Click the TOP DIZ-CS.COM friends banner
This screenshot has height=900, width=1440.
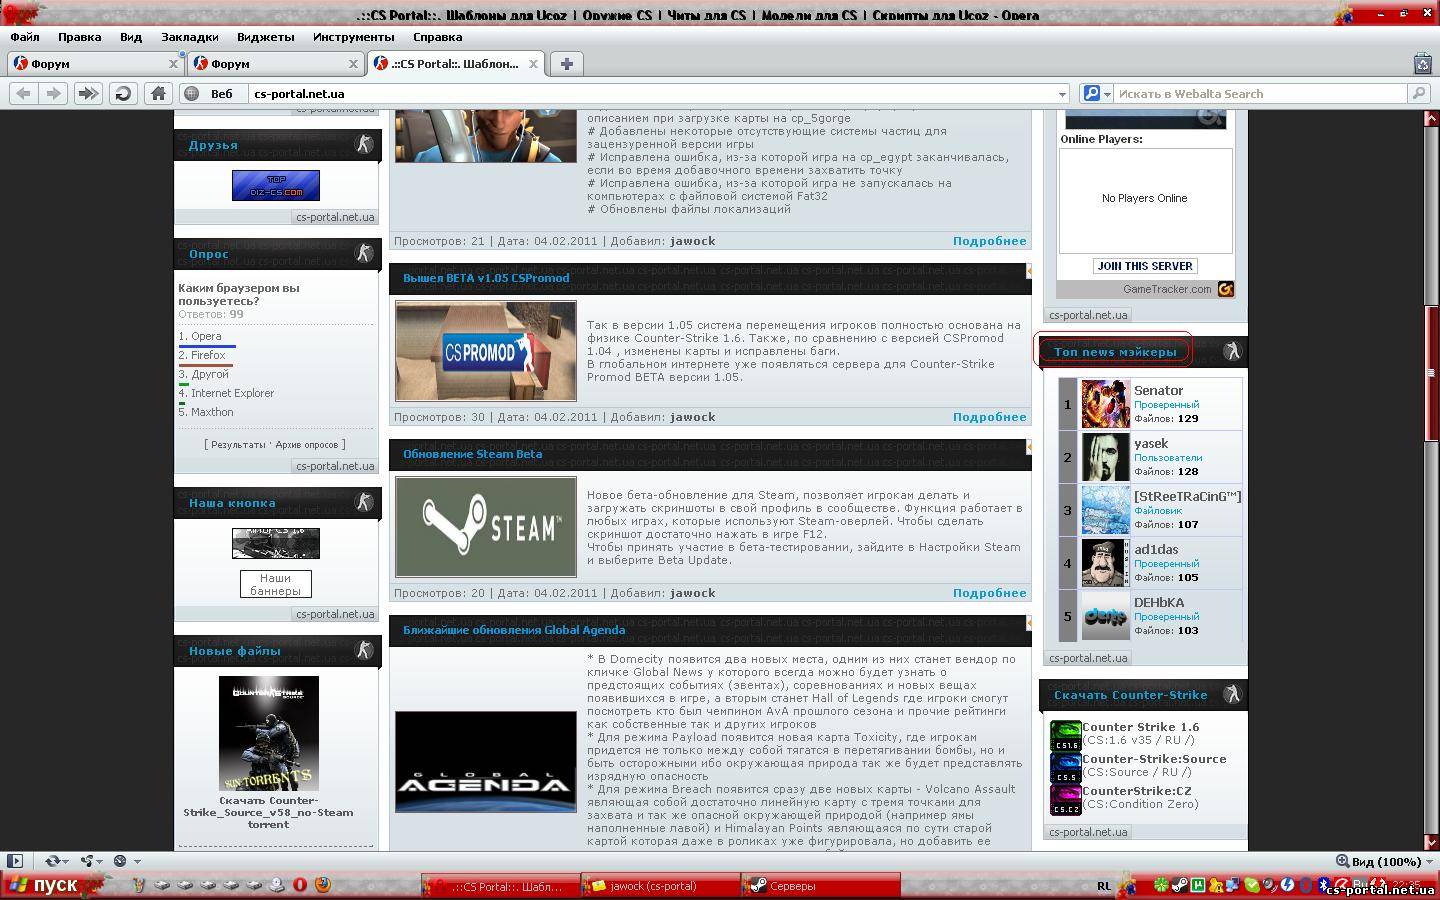[x=276, y=185]
